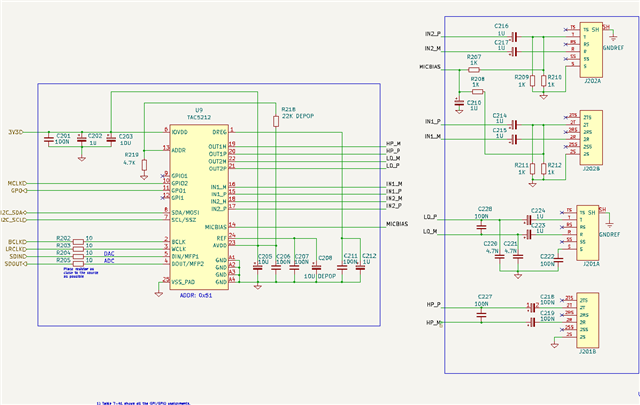Select the SDOUT hierarchical label
Viewport: 640px width, 405px height.
16,264
